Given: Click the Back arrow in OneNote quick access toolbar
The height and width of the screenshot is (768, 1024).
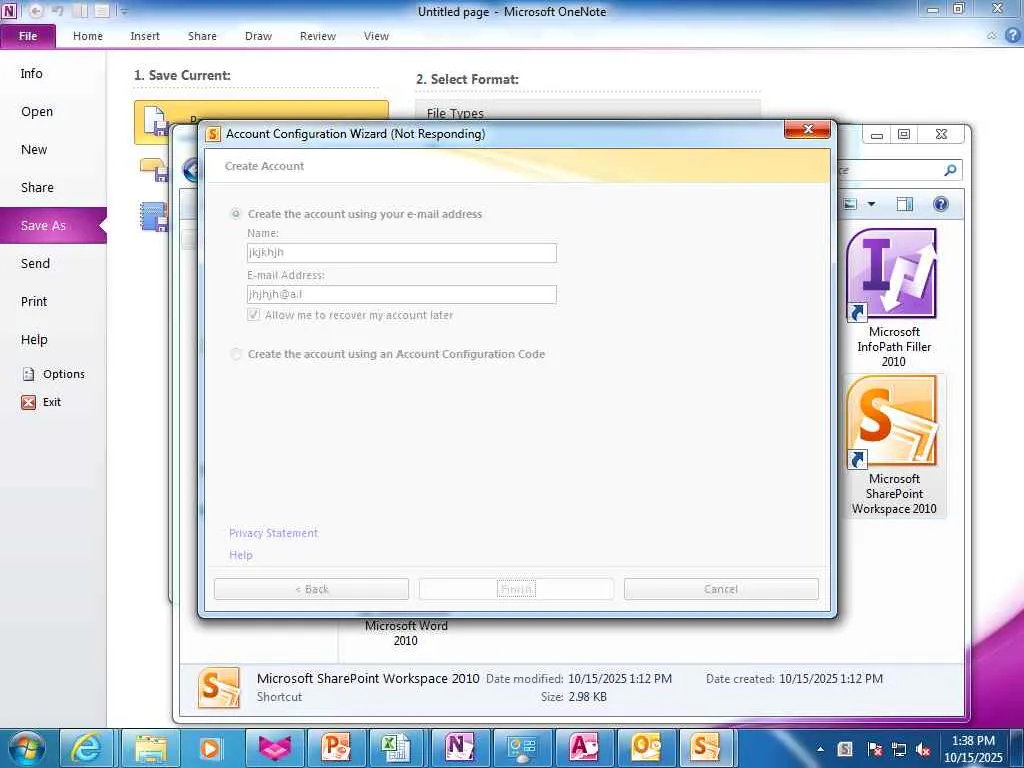Looking at the screenshot, I should coord(35,10).
